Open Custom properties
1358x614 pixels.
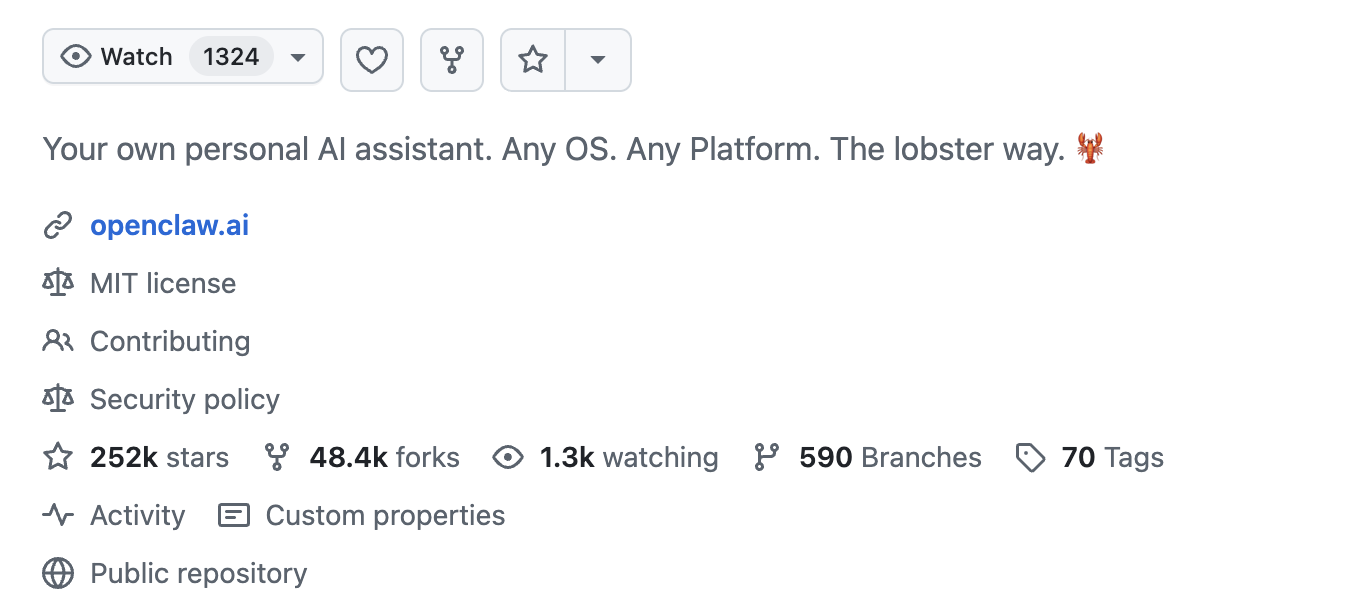pos(385,515)
